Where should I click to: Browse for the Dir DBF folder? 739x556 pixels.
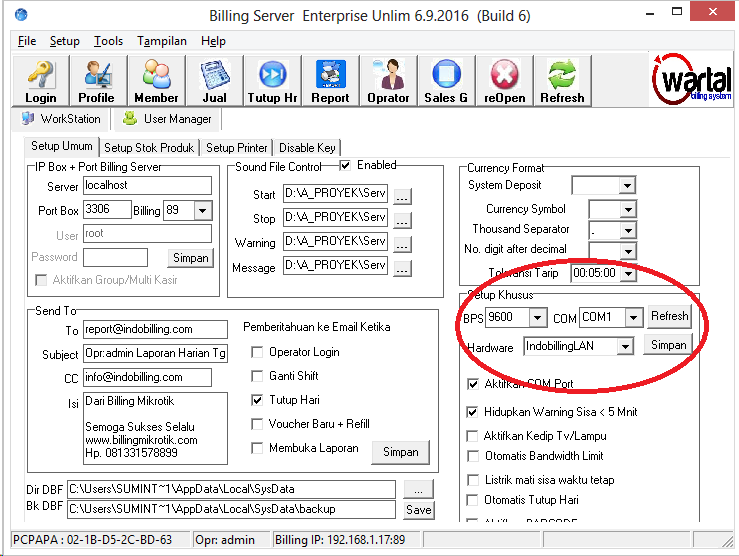pos(418,490)
